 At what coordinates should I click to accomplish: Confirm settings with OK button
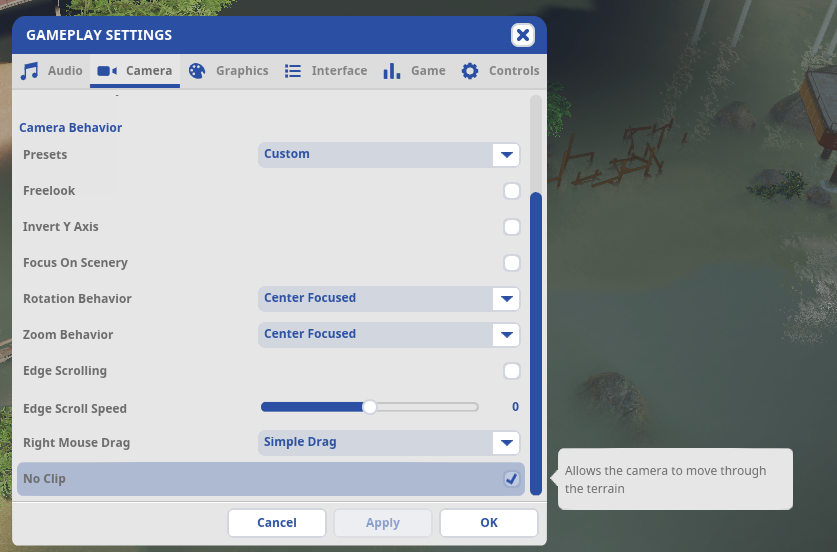[488, 523]
